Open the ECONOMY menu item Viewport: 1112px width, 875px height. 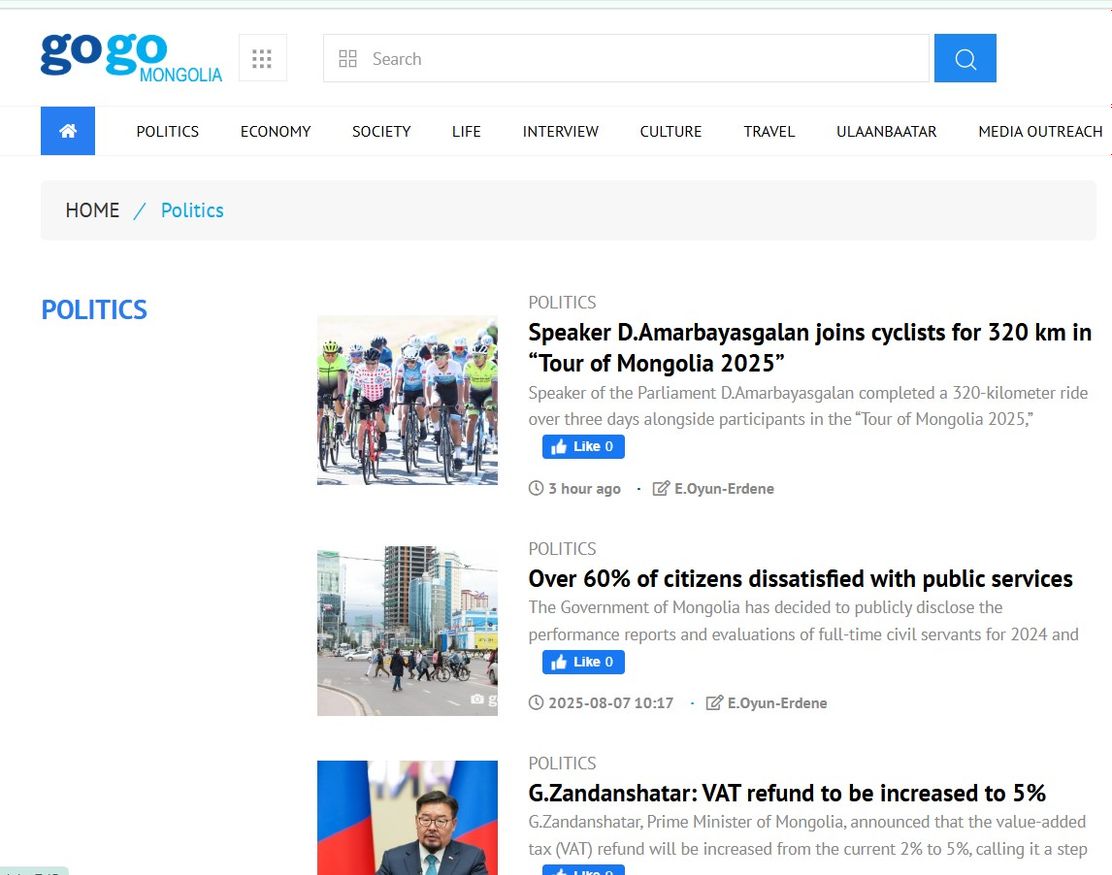pos(275,131)
